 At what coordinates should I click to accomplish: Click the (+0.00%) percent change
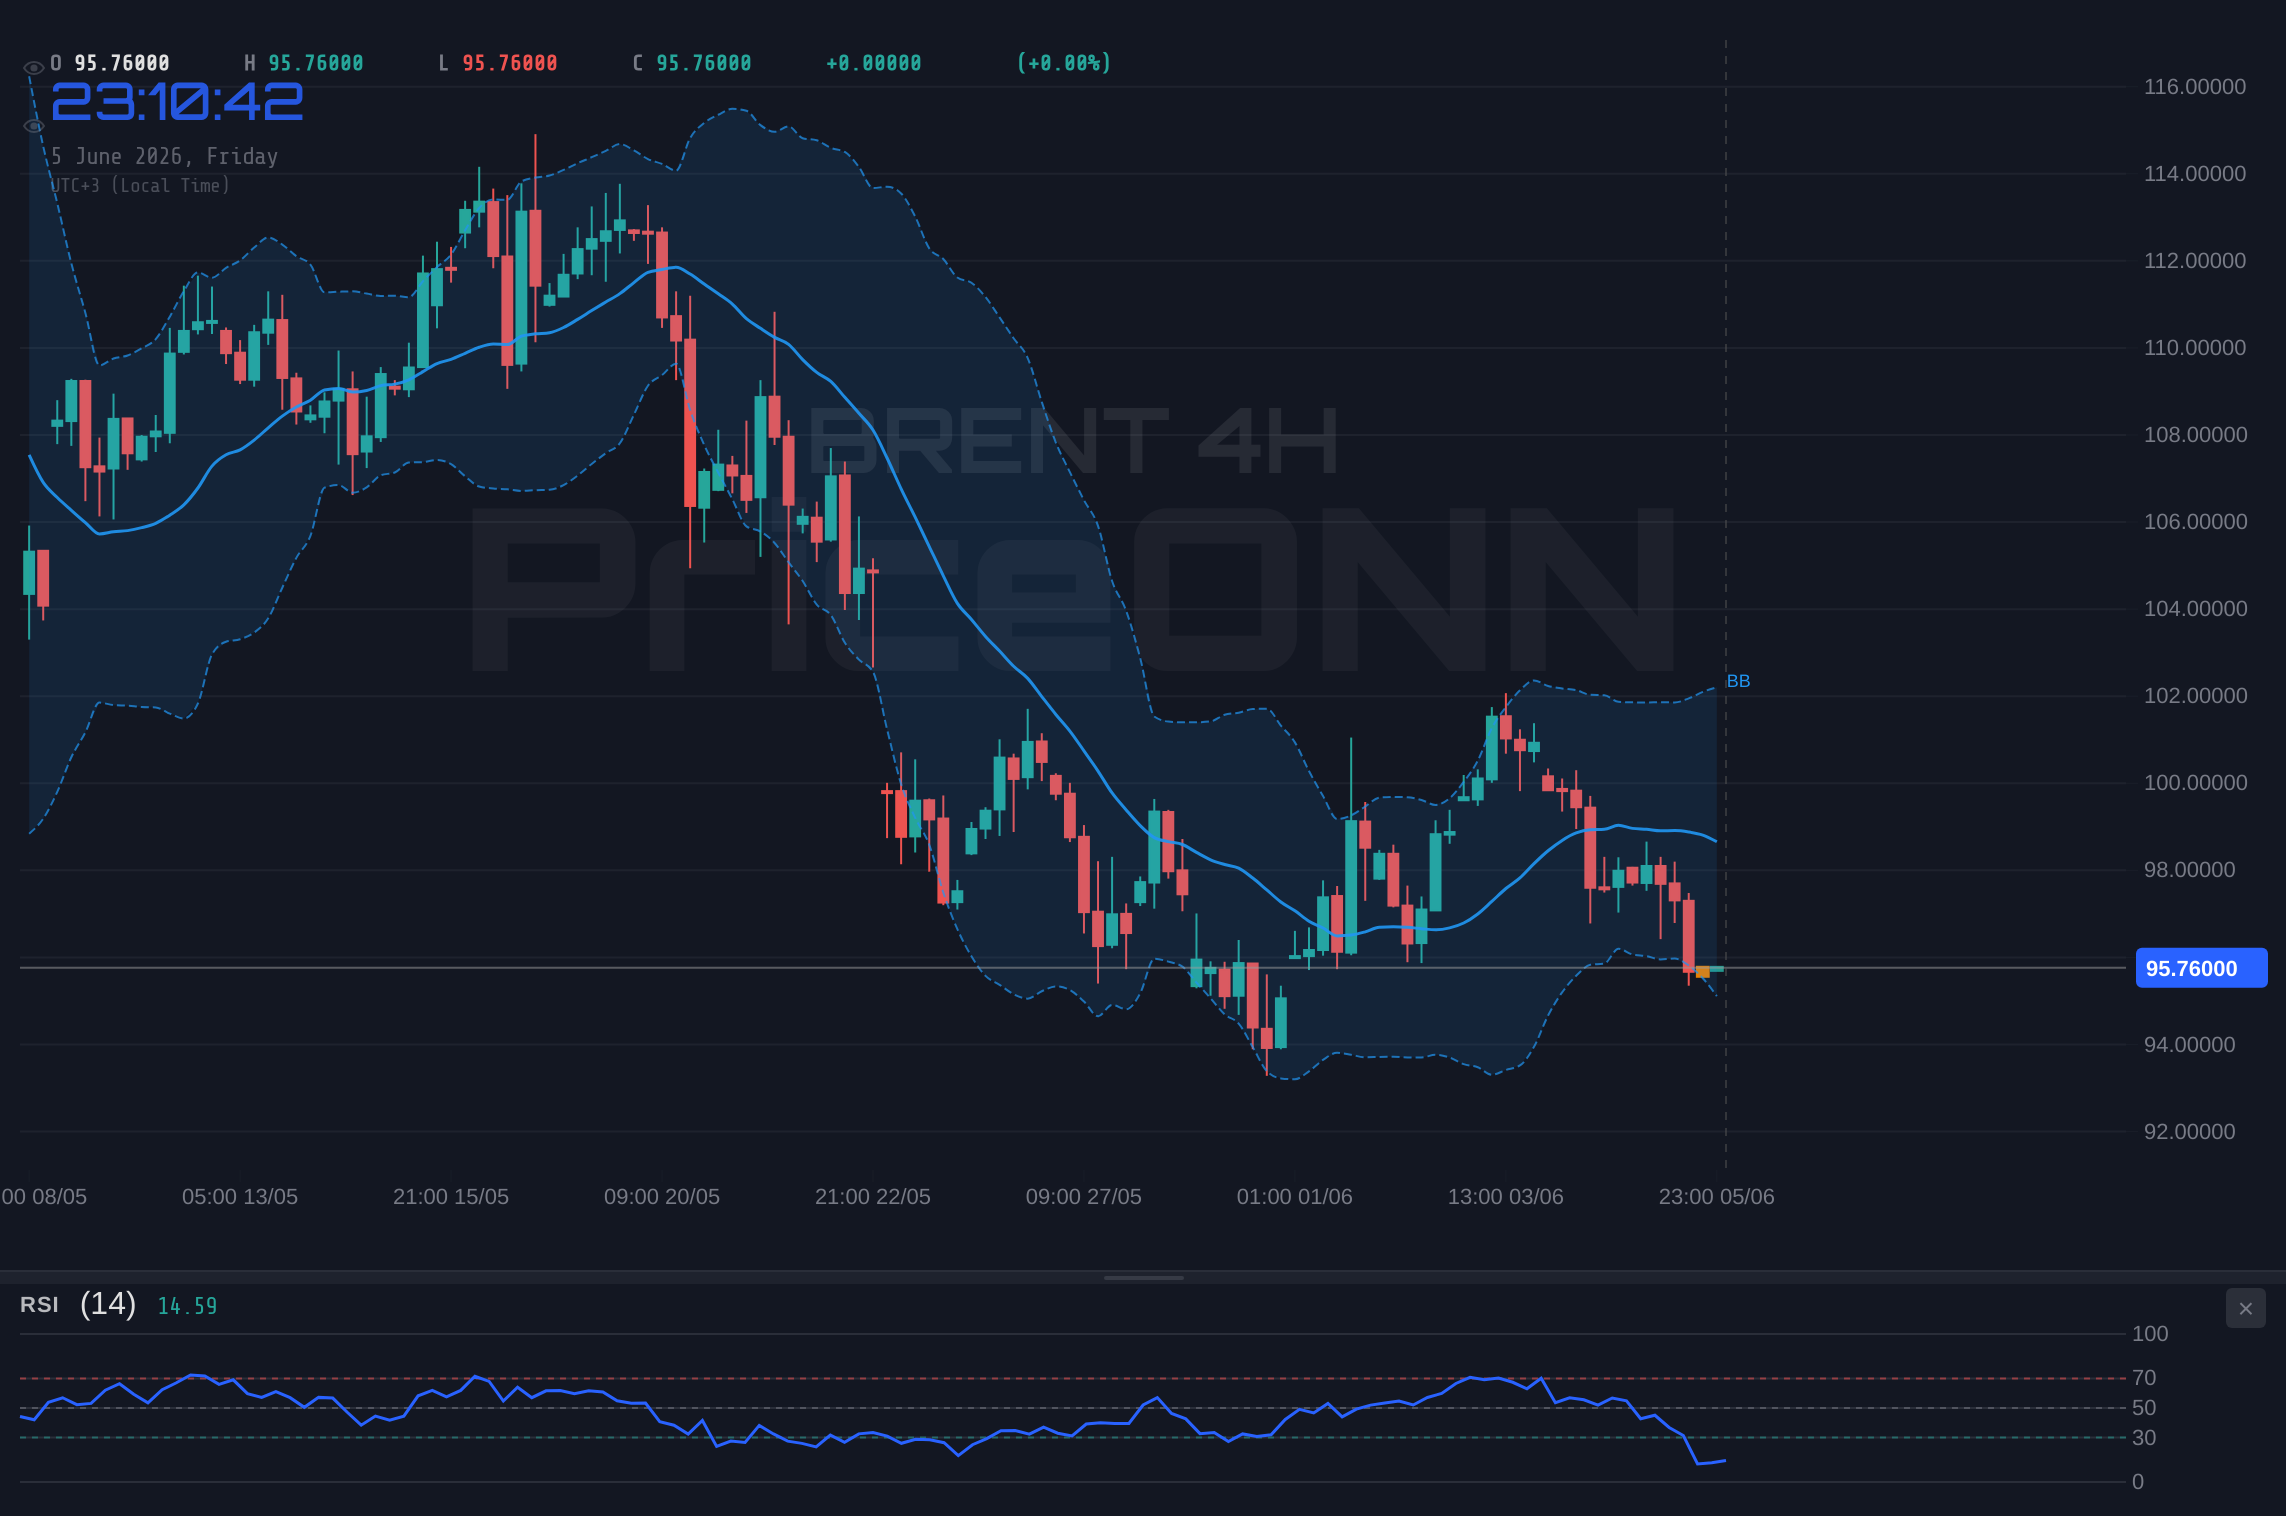1064,63
